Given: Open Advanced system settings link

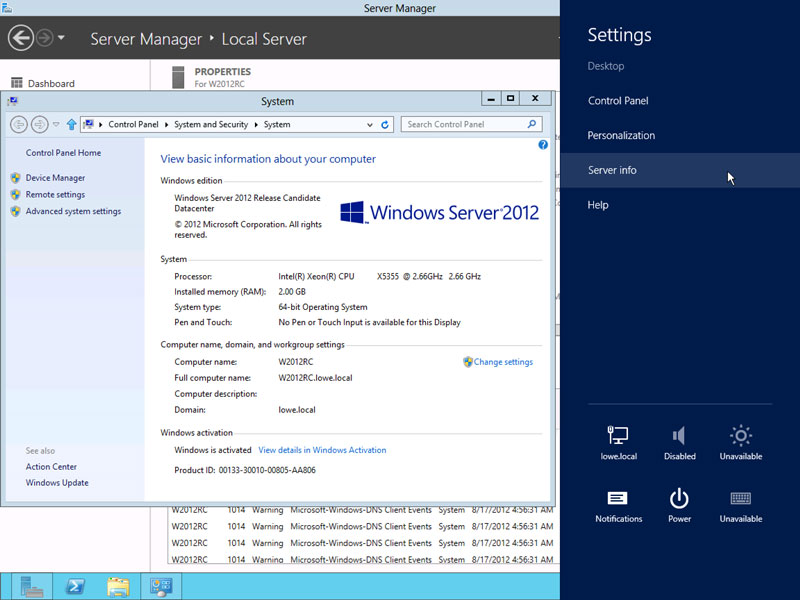Looking at the screenshot, I should 73,211.
